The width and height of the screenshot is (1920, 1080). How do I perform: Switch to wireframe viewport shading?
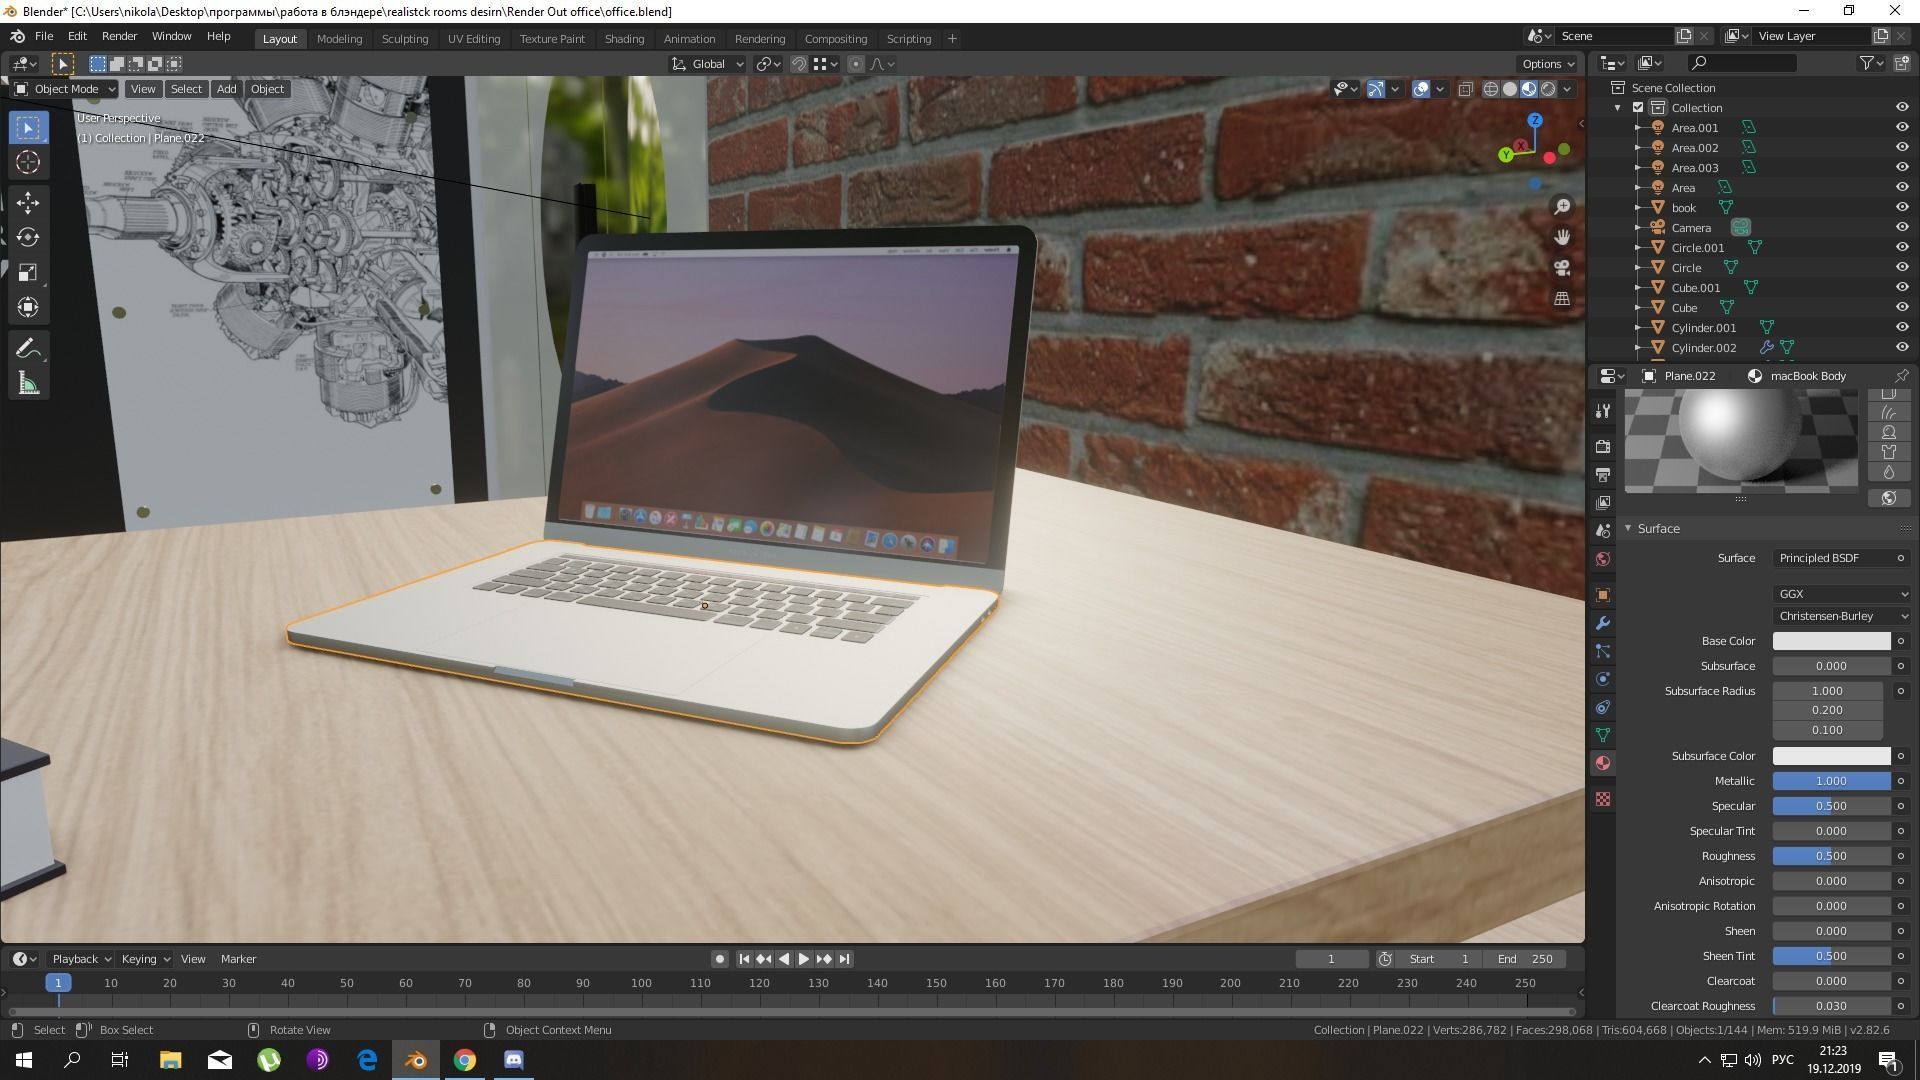[x=1491, y=89]
